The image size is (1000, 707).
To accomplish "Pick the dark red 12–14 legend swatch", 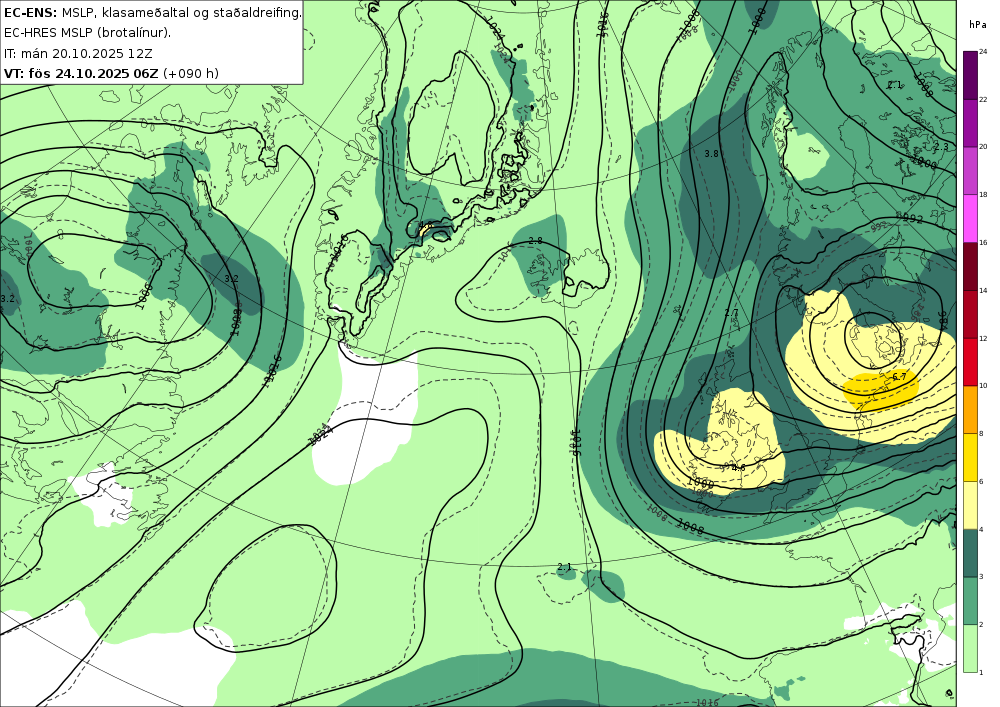I will [970, 314].
